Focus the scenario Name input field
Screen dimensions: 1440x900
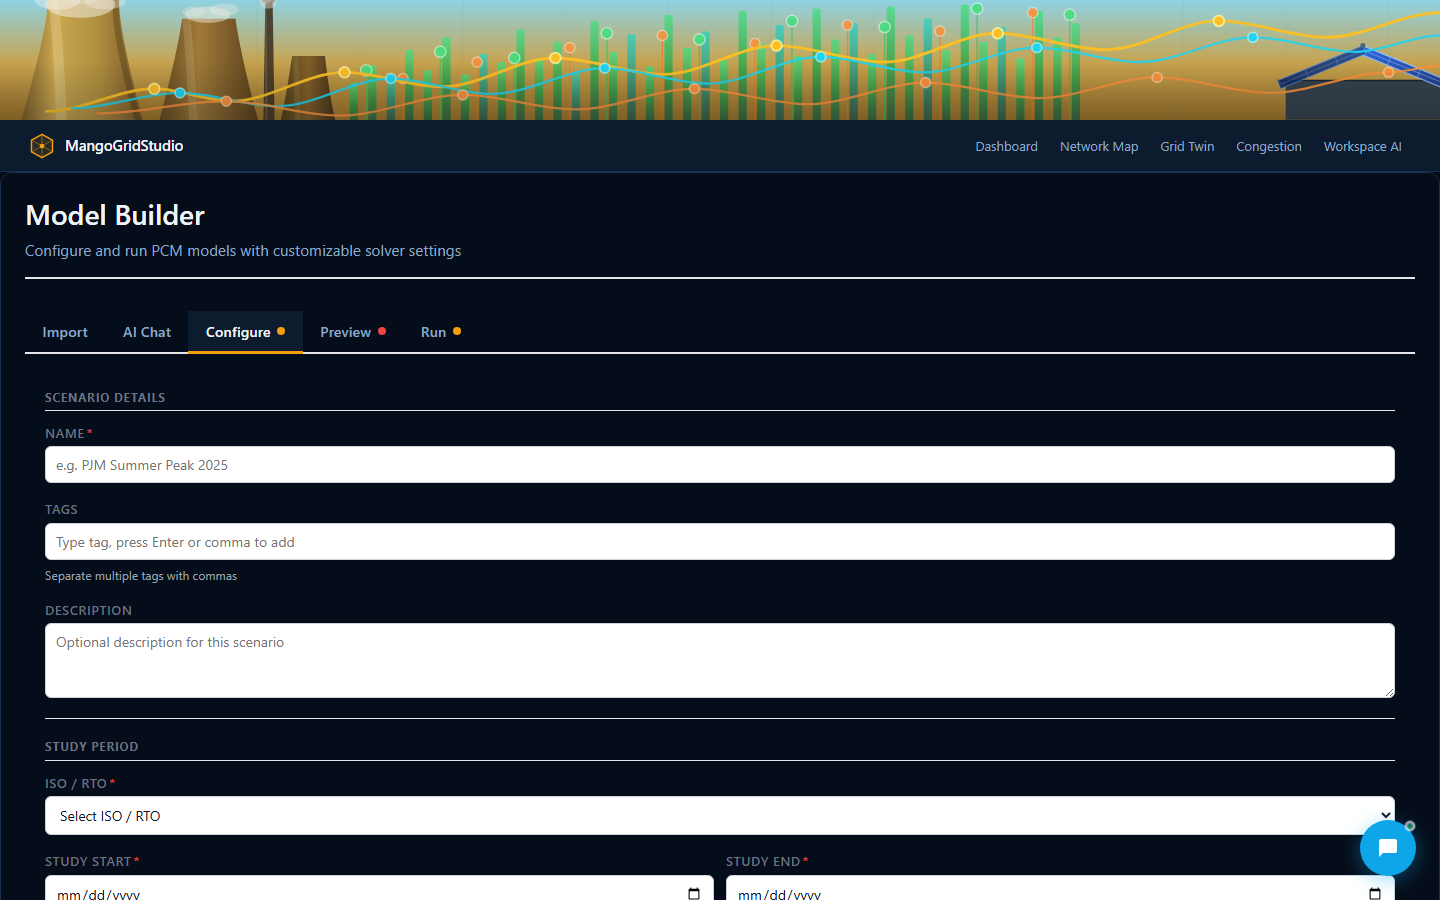tap(720, 465)
